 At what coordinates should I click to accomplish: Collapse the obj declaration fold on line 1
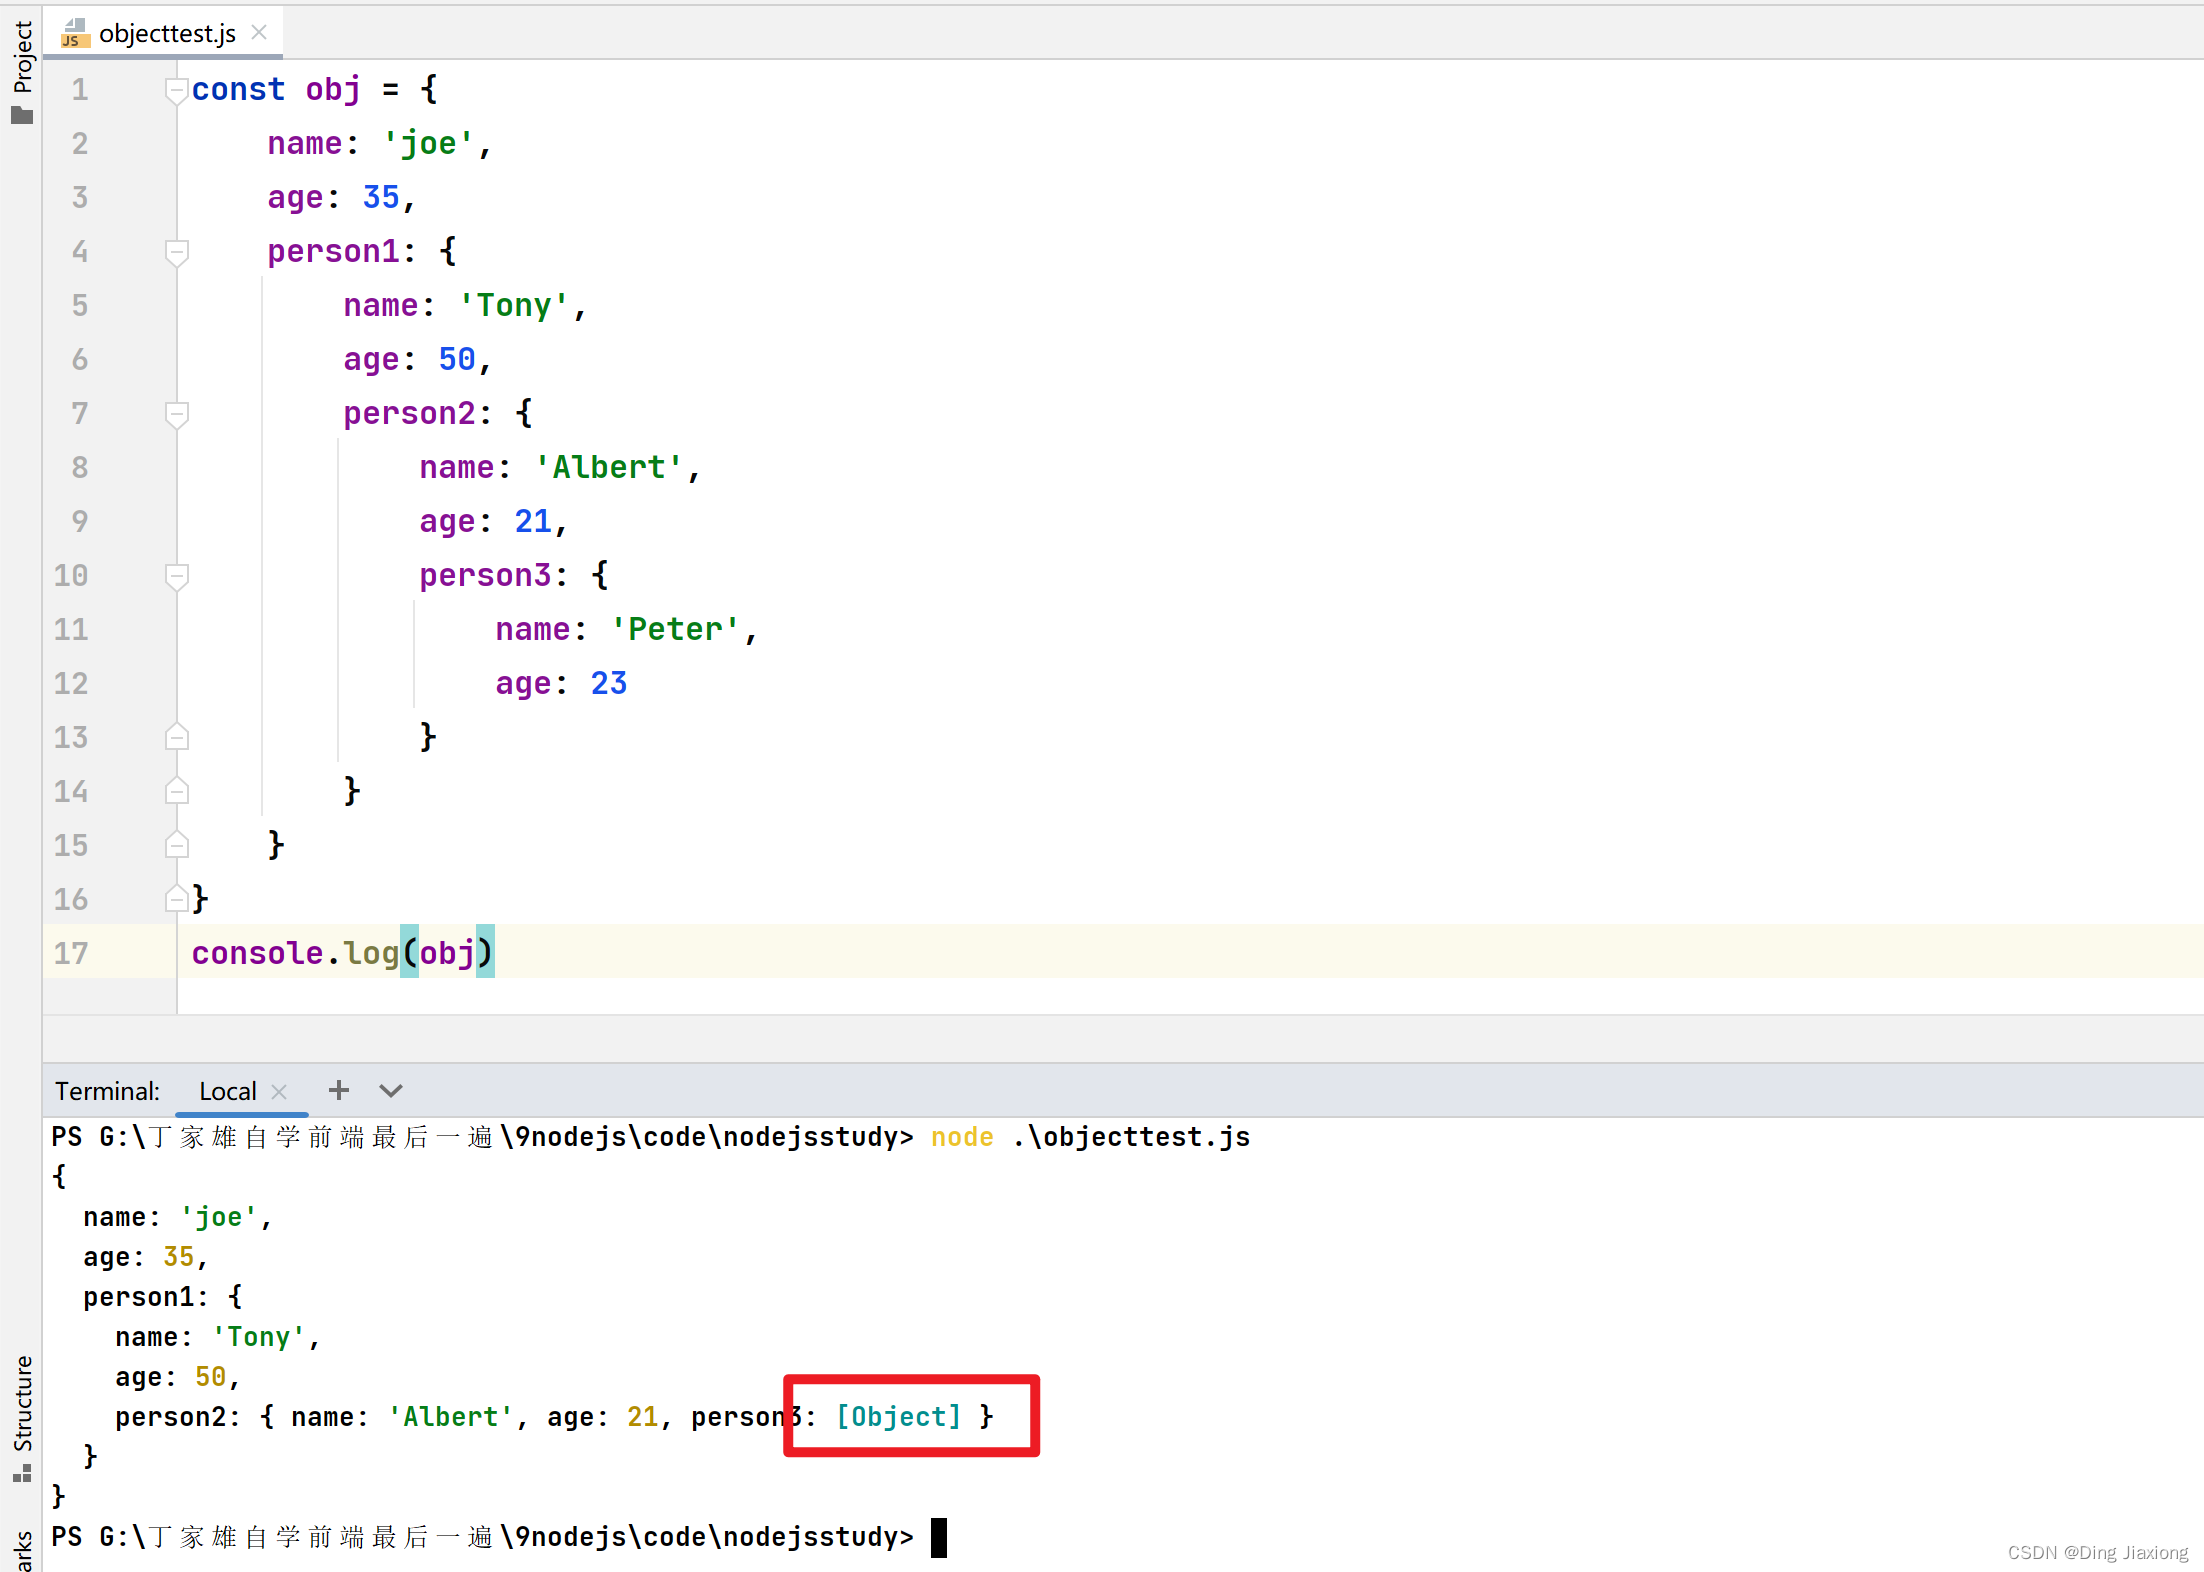177,90
